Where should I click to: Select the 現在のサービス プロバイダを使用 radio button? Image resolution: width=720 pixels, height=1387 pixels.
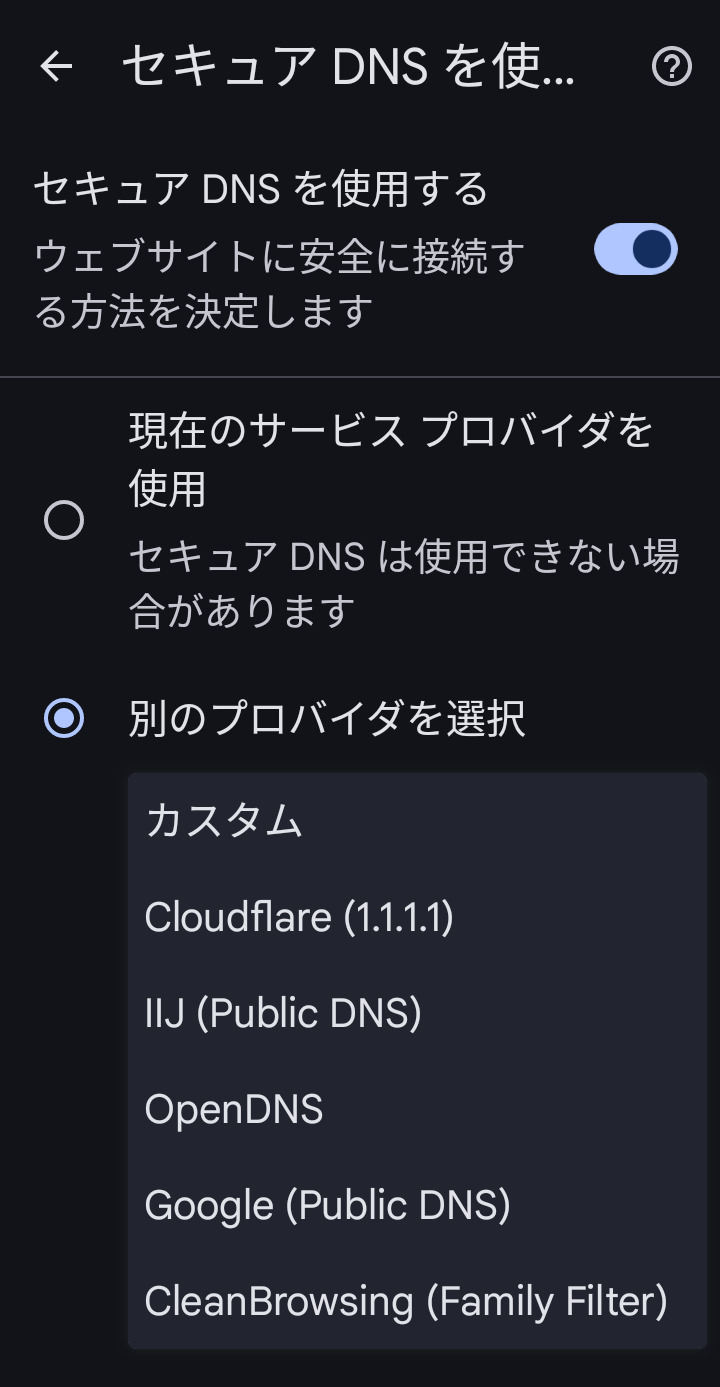tap(64, 520)
